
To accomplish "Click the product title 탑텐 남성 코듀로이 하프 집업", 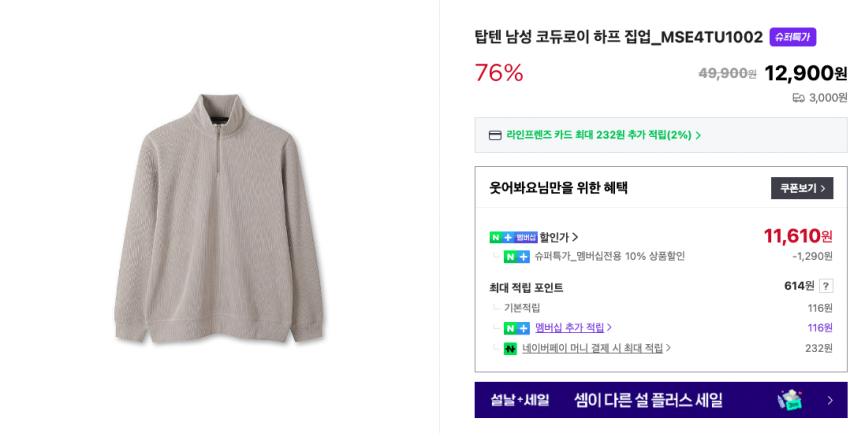I will coord(618,37).
